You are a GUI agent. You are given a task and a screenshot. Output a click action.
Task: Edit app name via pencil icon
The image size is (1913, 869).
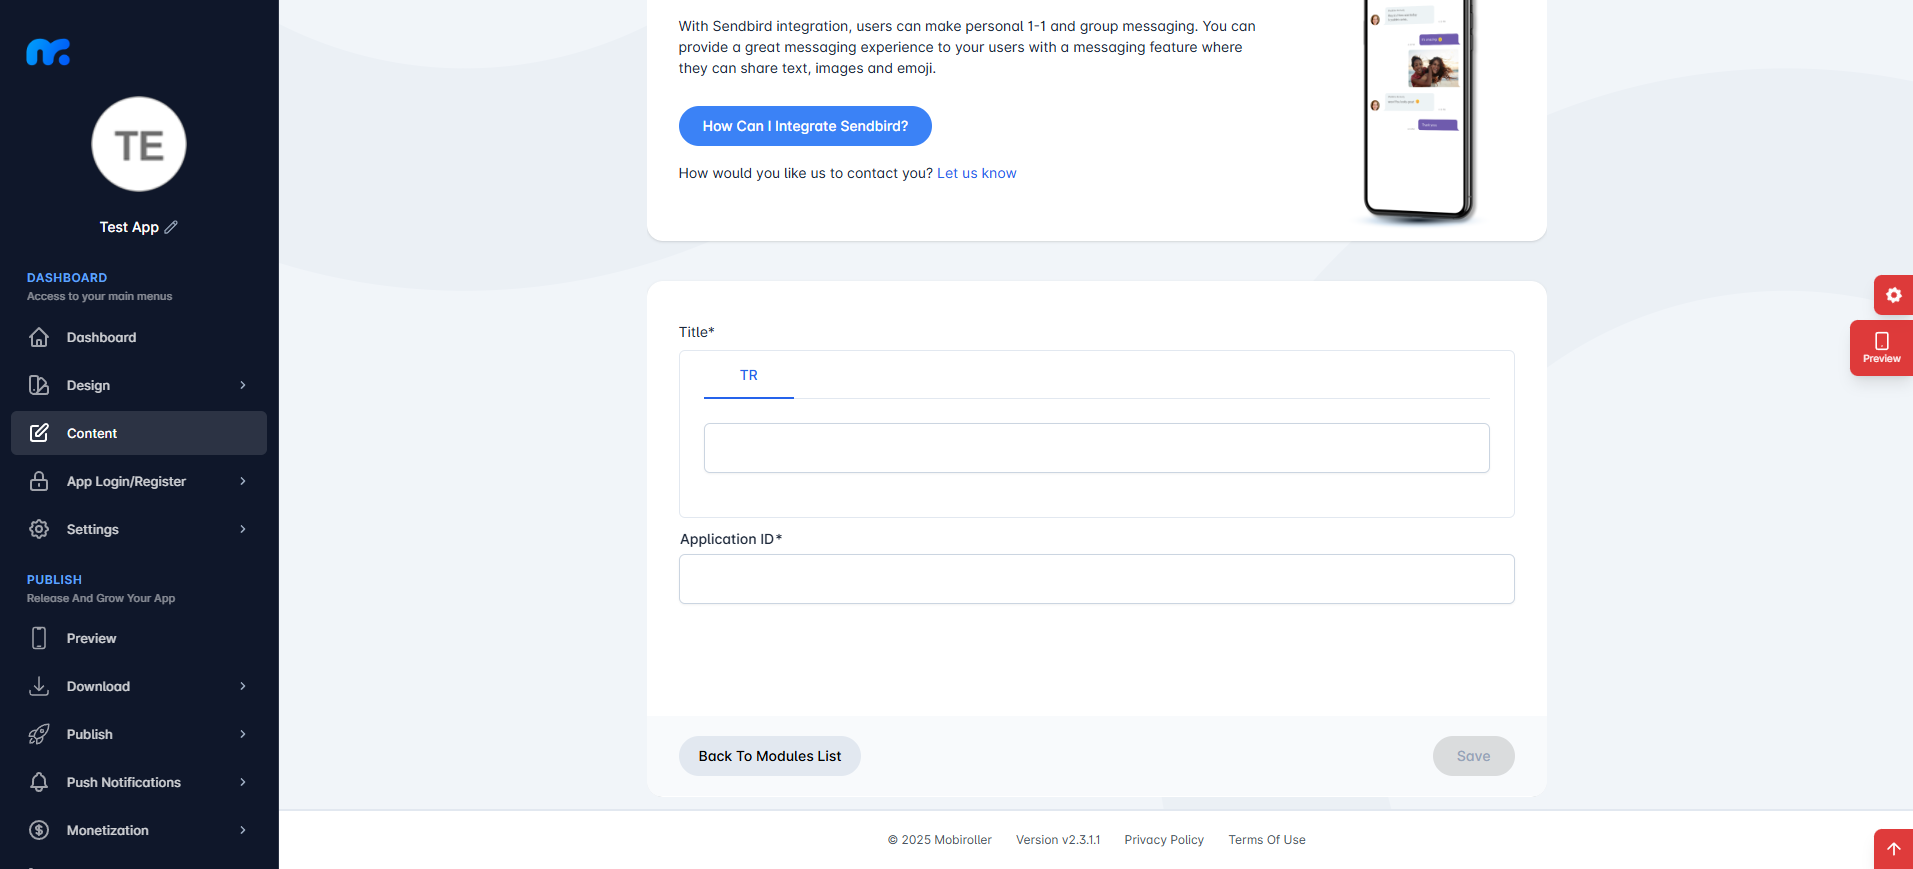point(171,227)
